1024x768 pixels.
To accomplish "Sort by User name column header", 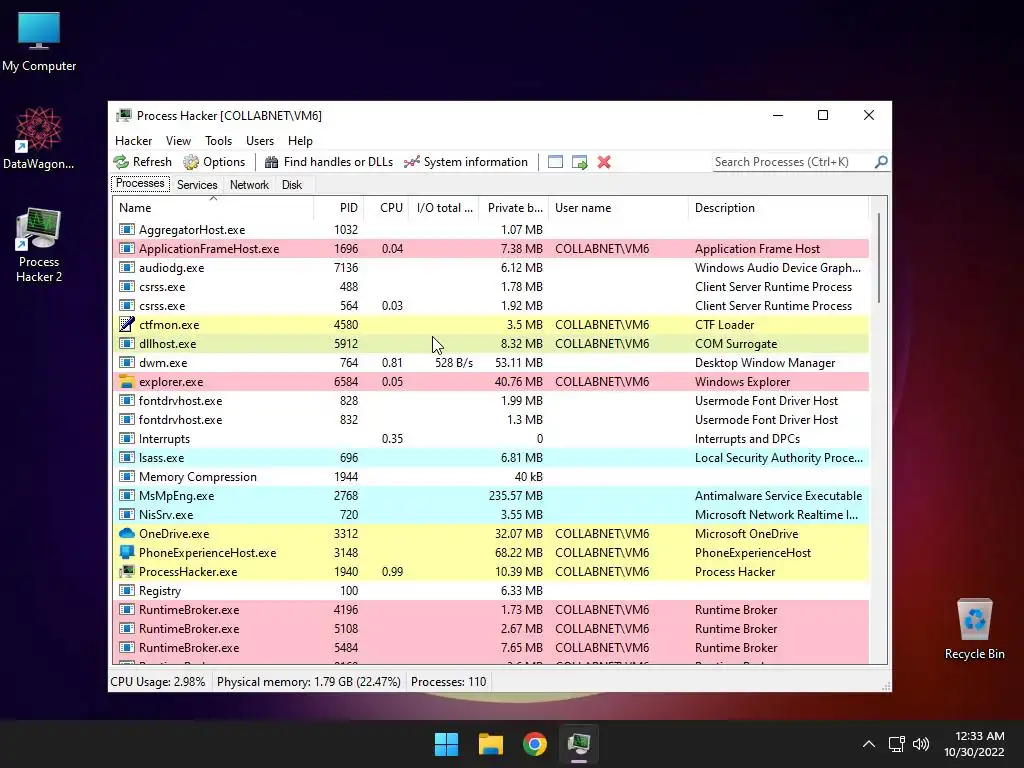I will coord(618,208).
